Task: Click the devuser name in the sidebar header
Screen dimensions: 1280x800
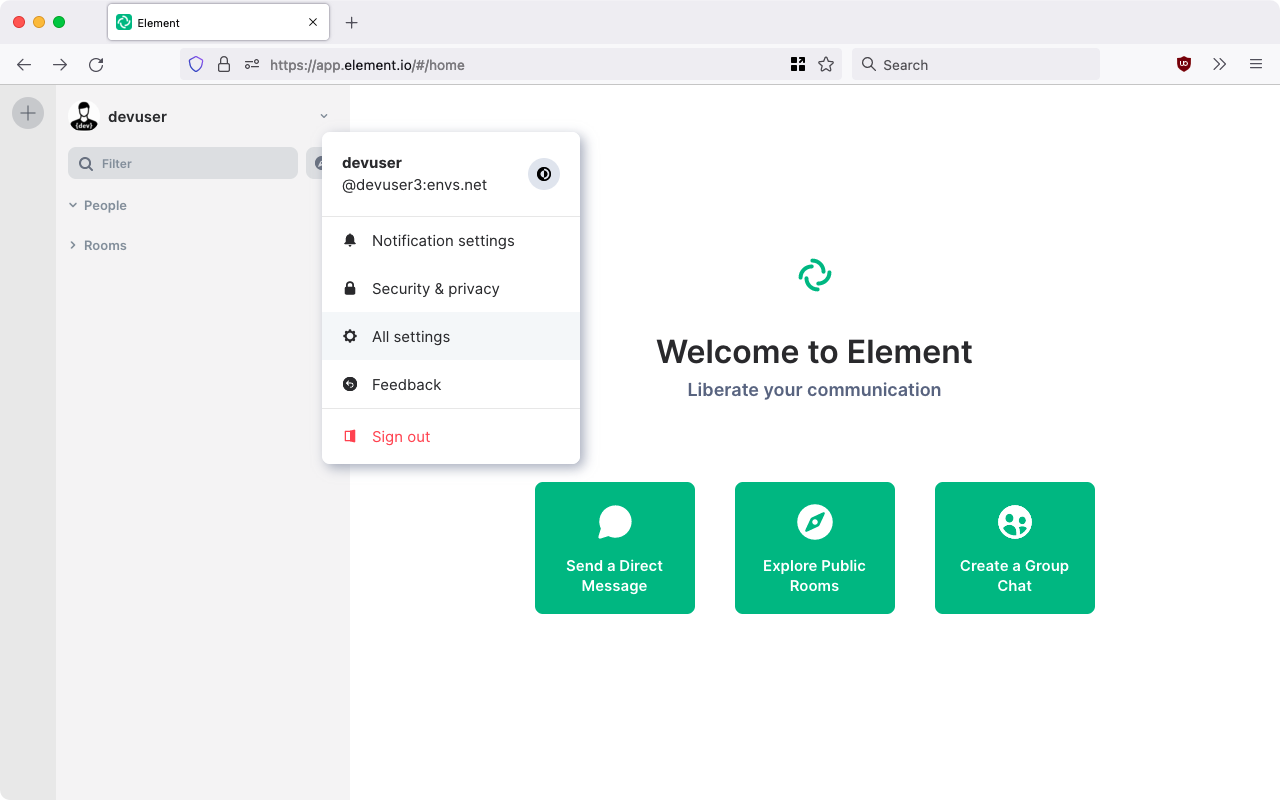Action: click(137, 117)
